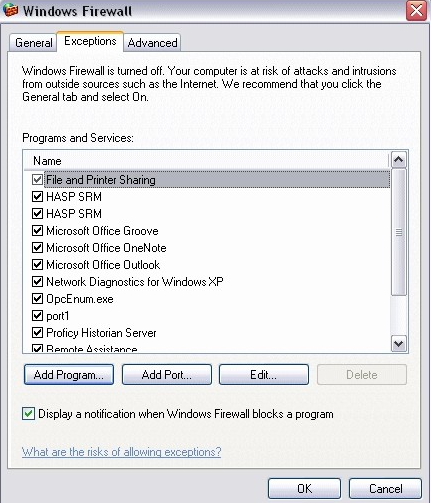The image size is (431, 503).
Task: Click the Add Port button
Action: click(x=167, y=375)
